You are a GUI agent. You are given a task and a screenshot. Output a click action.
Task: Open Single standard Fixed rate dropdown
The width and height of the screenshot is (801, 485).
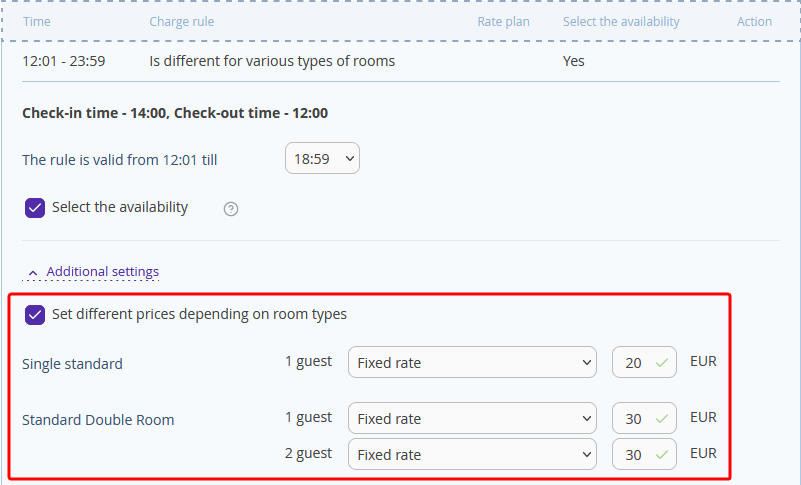[472, 362]
